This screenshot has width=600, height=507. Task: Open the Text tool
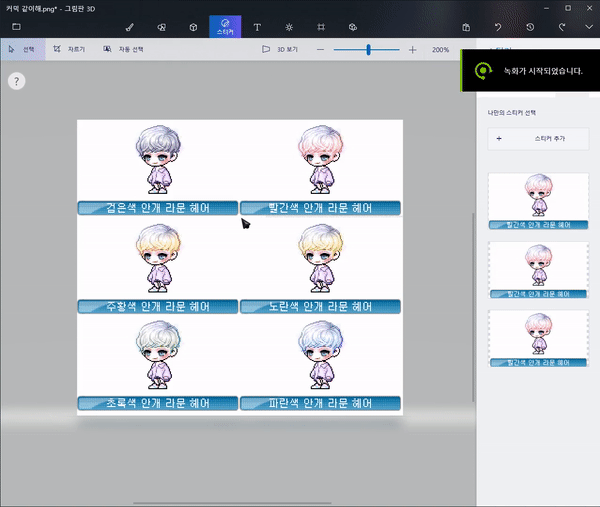pos(257,26)
